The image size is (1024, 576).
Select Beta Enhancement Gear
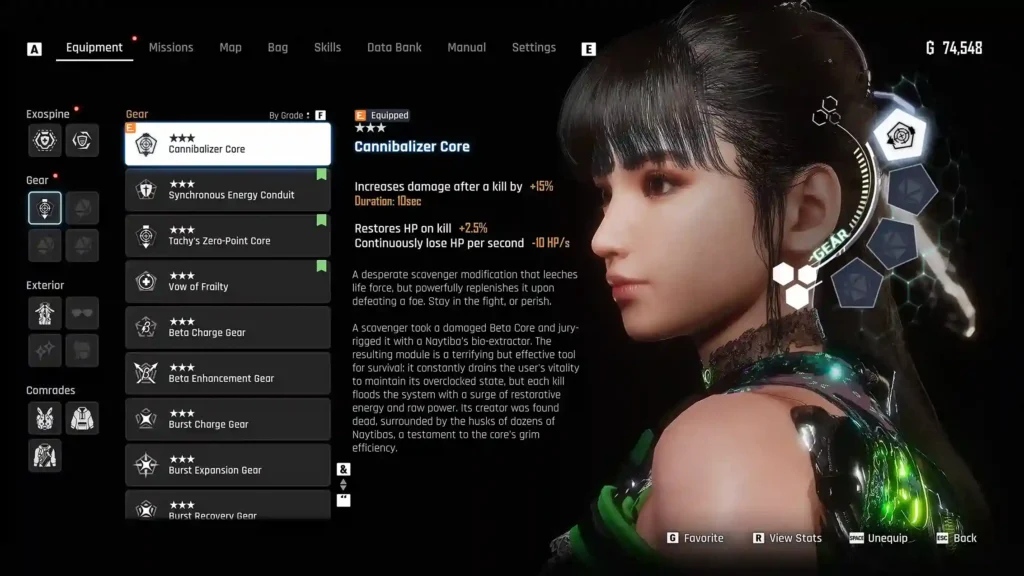pos(228,373)
